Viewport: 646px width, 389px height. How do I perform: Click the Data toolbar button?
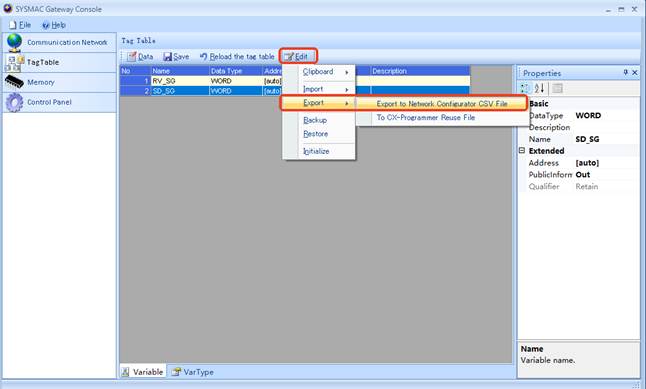140,56
